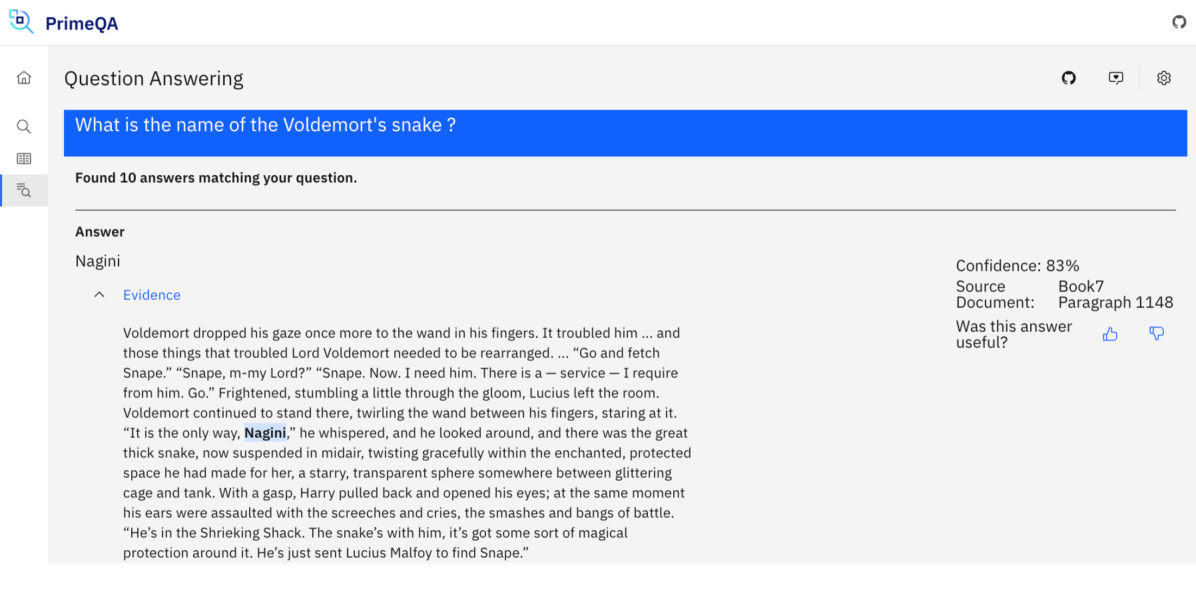Mark answer as not useful with thumbs down
The image size is (1196, 594).
(1157, 334)
